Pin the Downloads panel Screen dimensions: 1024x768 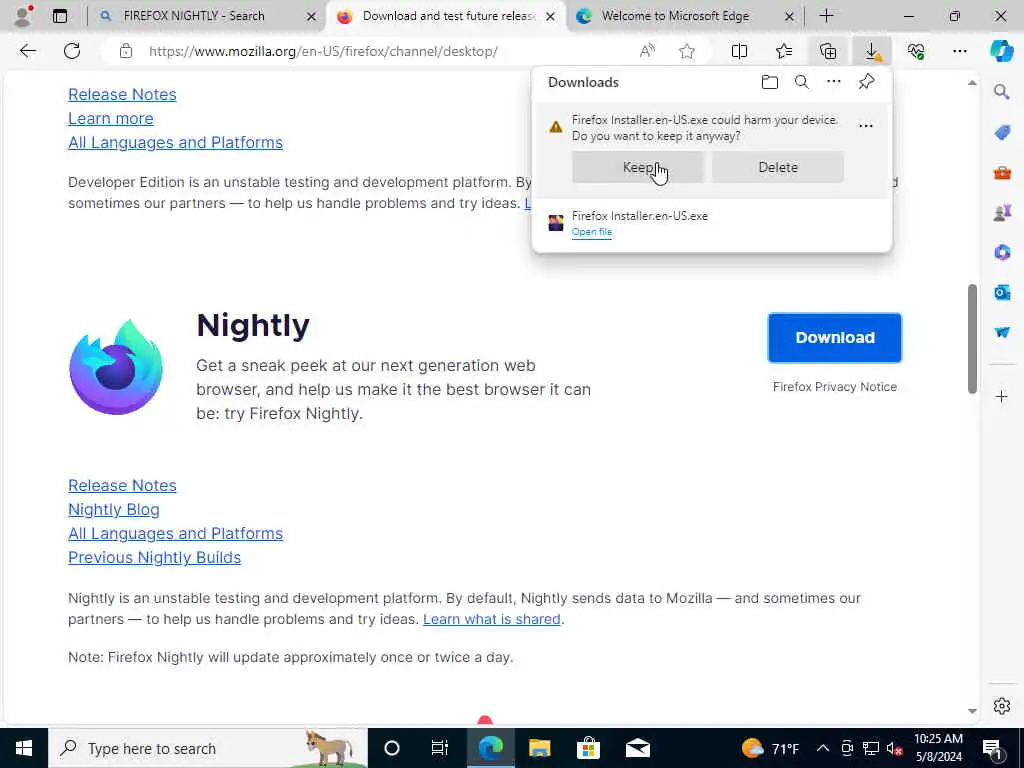pyautogui.click(x=867, y=82)
